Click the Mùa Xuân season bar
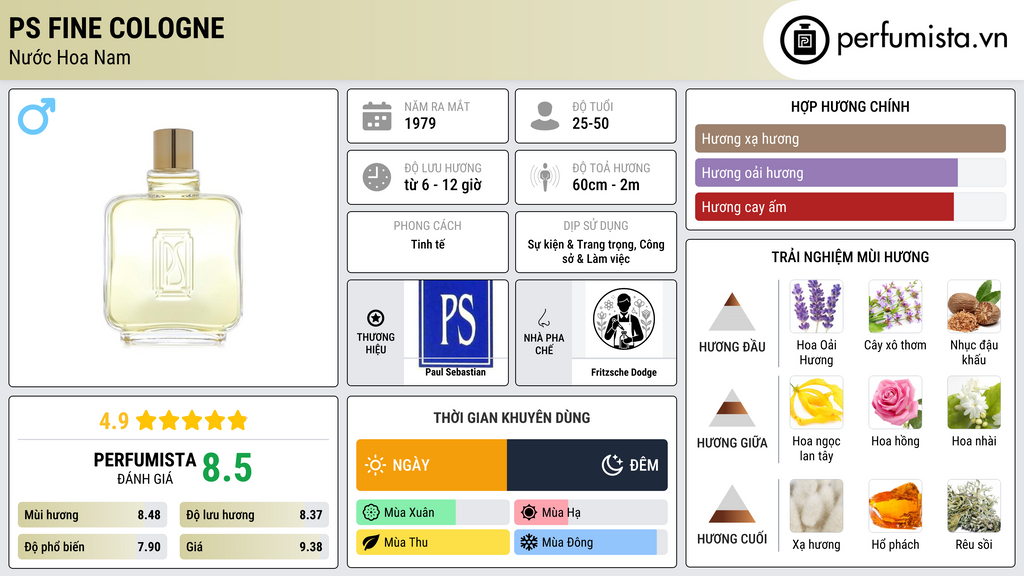 (433, 513)
